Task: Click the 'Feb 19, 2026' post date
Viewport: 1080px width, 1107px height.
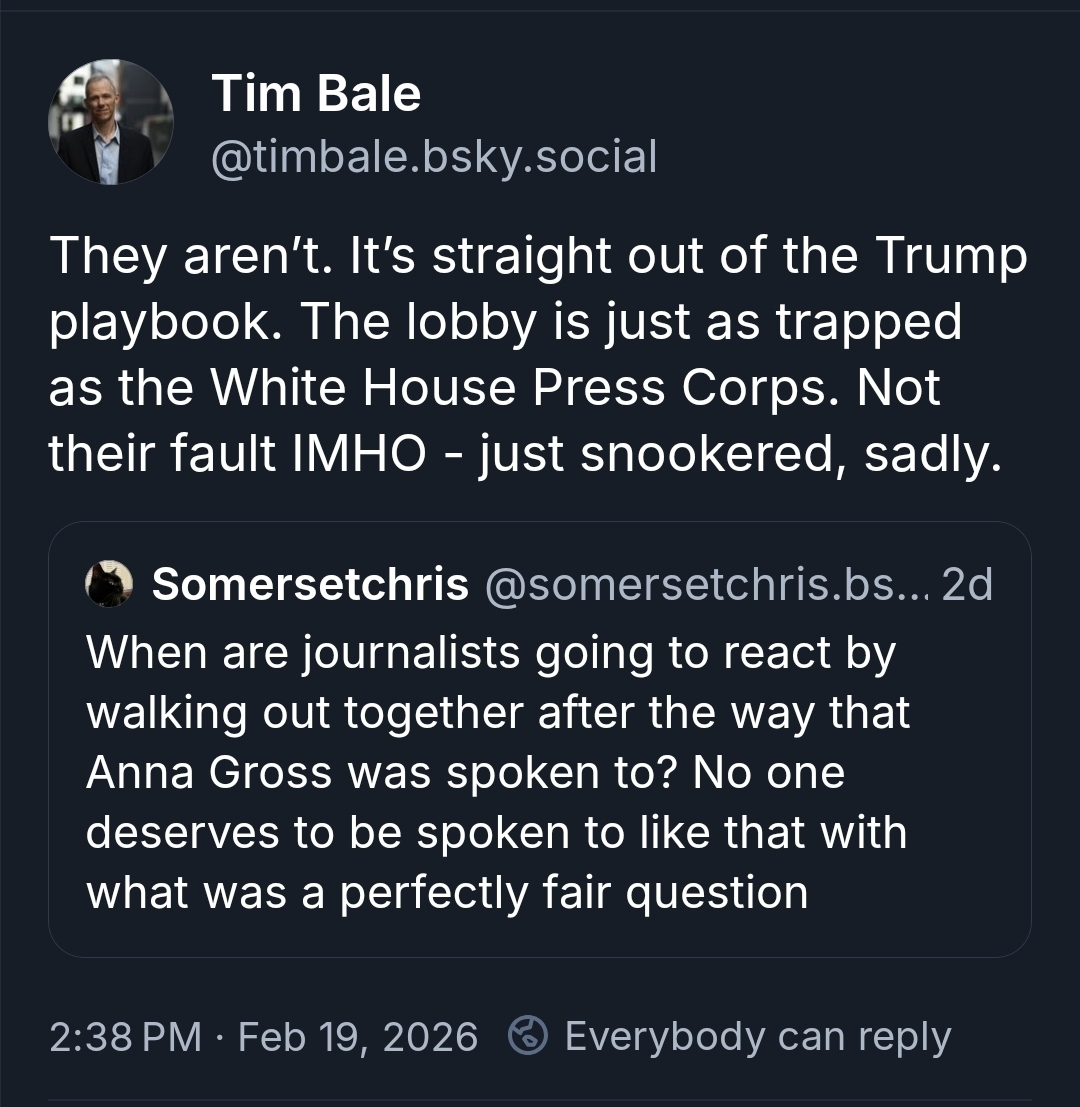Action: (x=358, y=1036)
